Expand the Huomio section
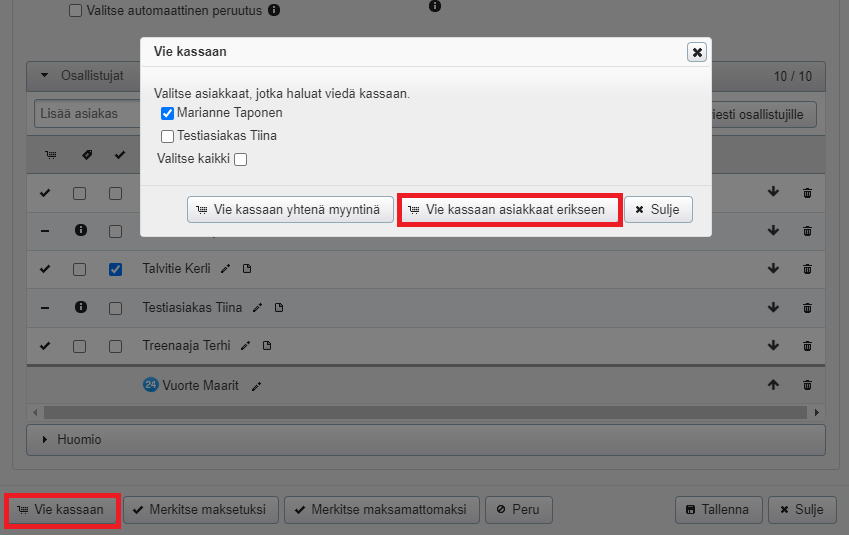 tap(44, 439)
